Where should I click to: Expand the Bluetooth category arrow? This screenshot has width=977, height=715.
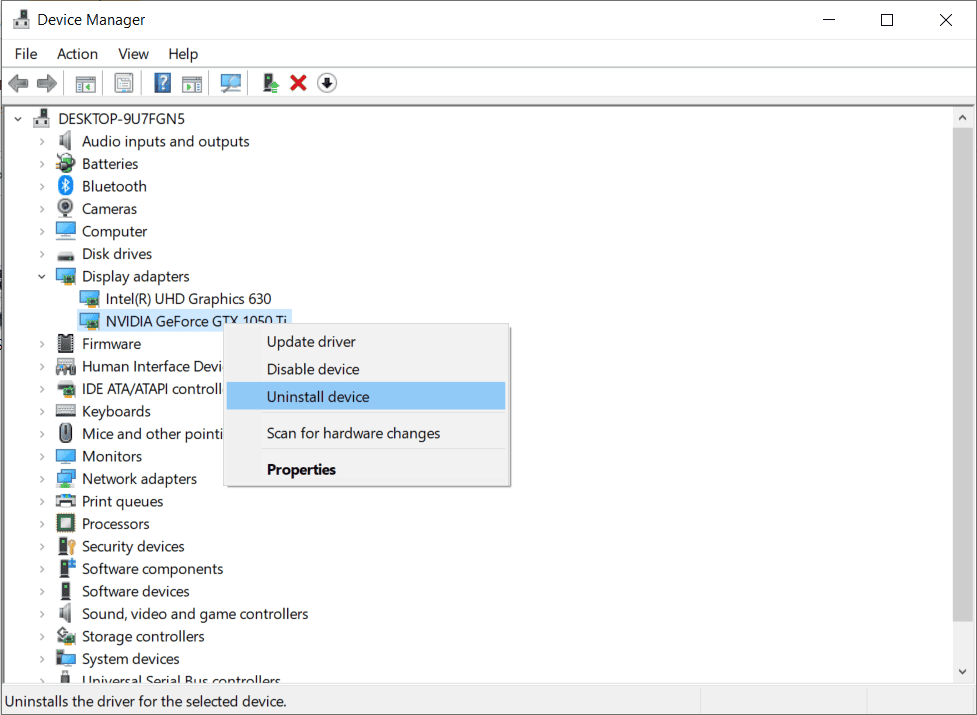pos(42,186)
